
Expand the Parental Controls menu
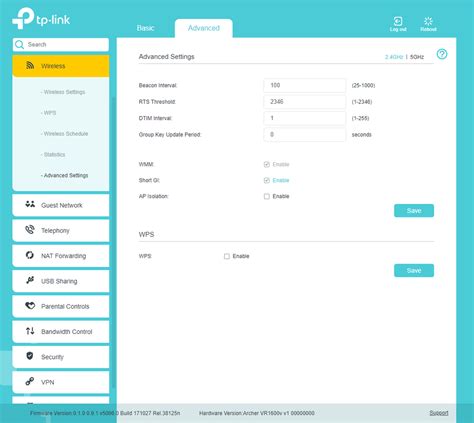[x=61, y=306]
